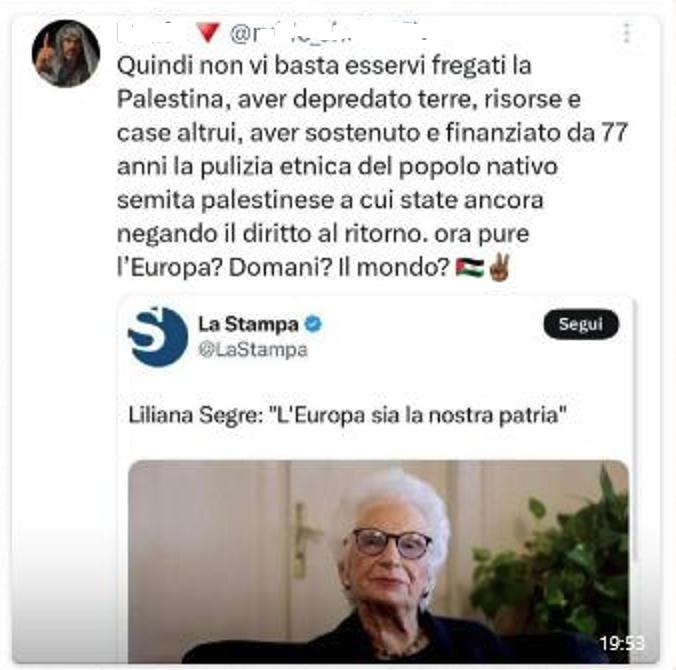Open the Liliana Segre headline text
The width and height of the screenshot is (676, 670).
tap(347, 416)
